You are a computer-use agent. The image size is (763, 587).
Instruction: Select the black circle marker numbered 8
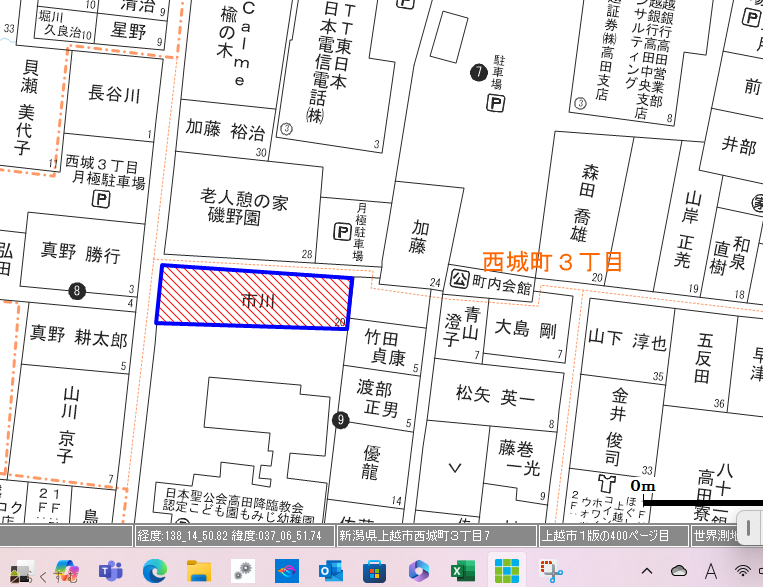[77, 291]
